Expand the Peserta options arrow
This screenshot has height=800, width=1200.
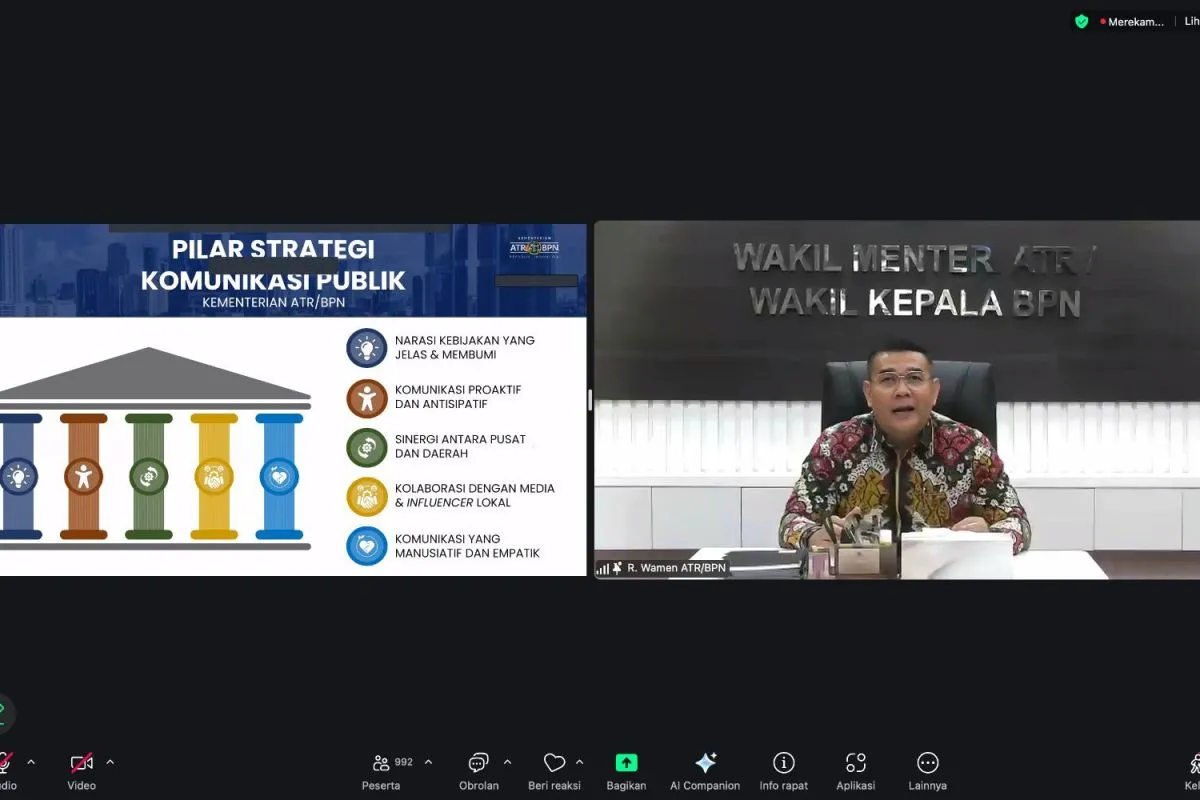428,762
